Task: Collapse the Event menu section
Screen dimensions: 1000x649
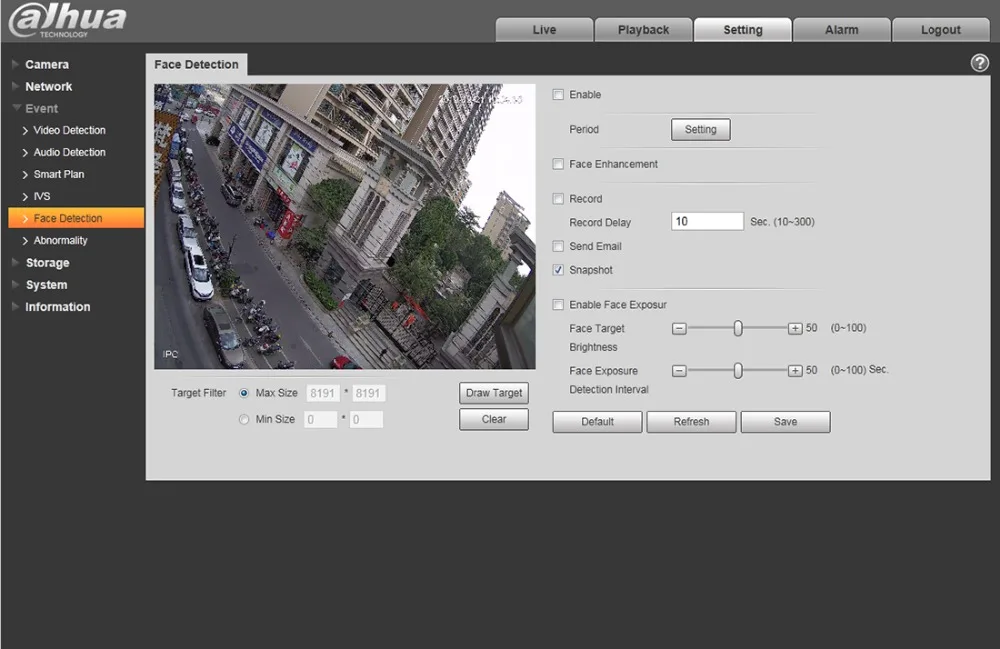Action: tap(41, 109)
